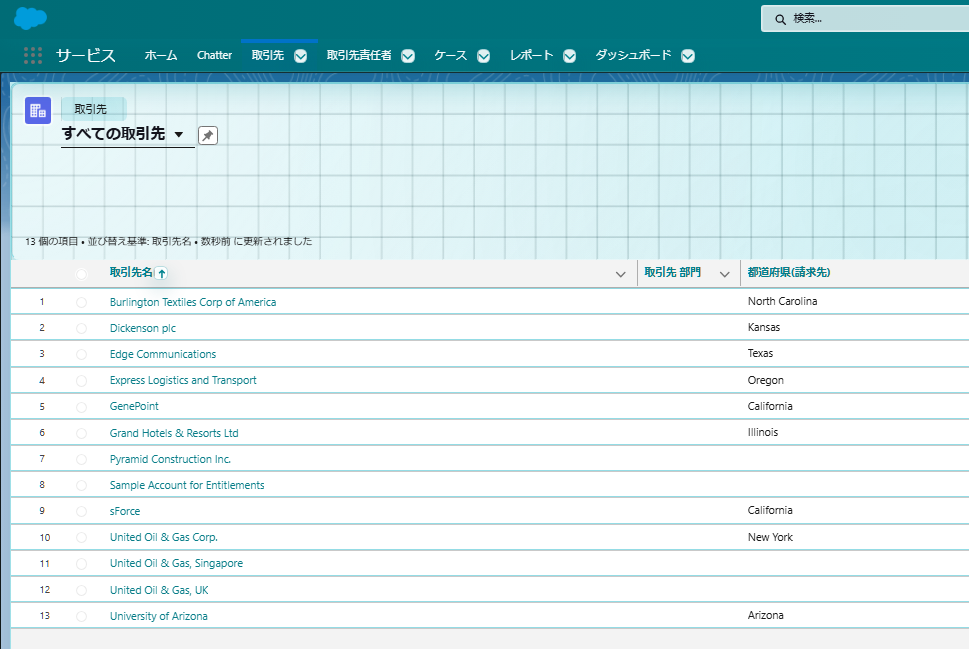This screenshot has width=969, height=649.
Task: Open the ダッシュボード tab dropdown chevron
Action: [x=688, y=56]
